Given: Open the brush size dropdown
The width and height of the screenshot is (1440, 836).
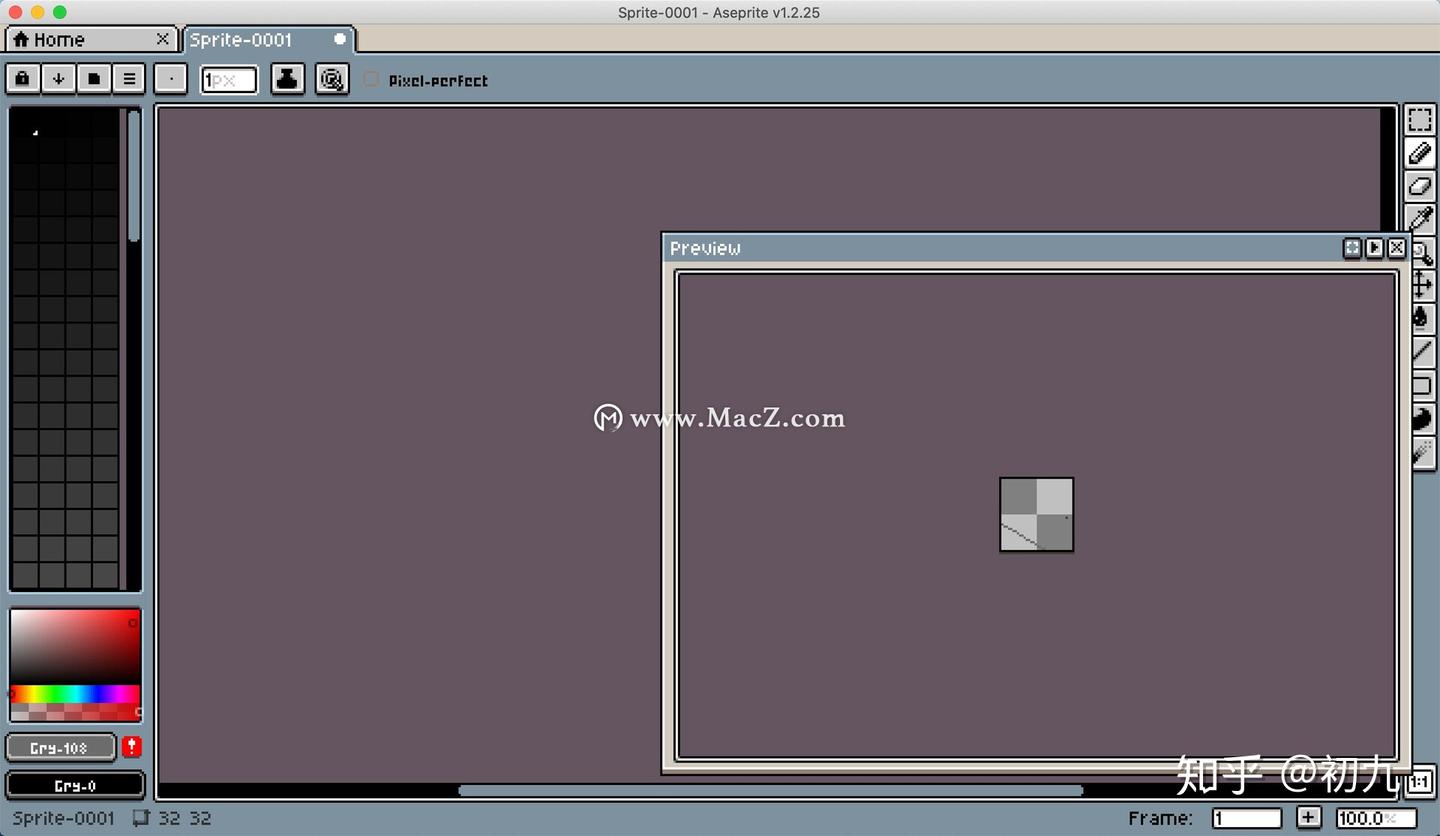Looking at the screenshot, I should pos(228,79).
